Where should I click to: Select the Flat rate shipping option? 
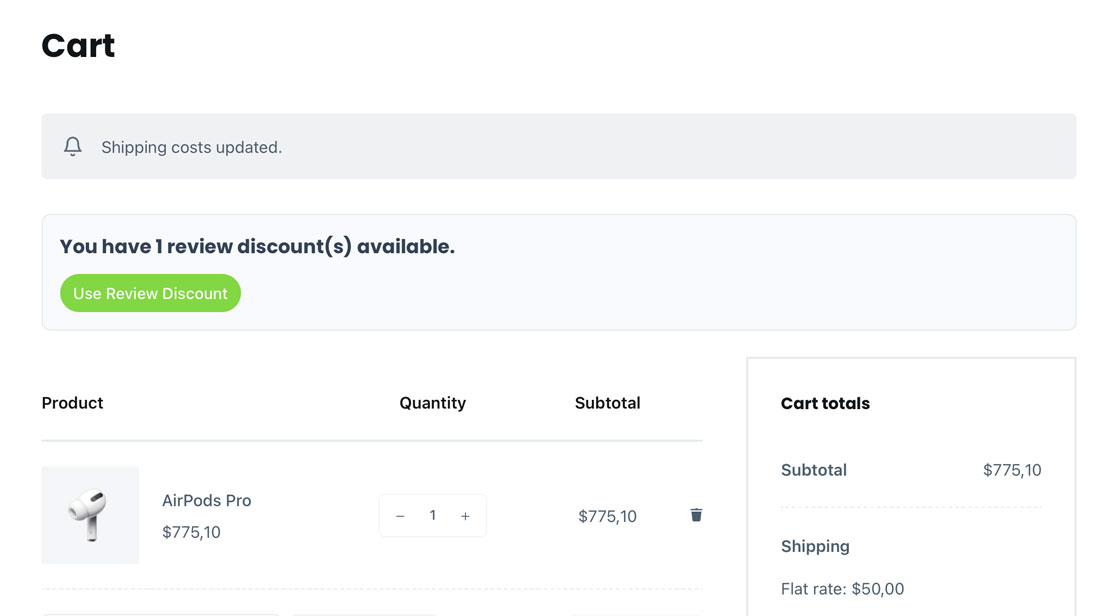click(843, 589)
